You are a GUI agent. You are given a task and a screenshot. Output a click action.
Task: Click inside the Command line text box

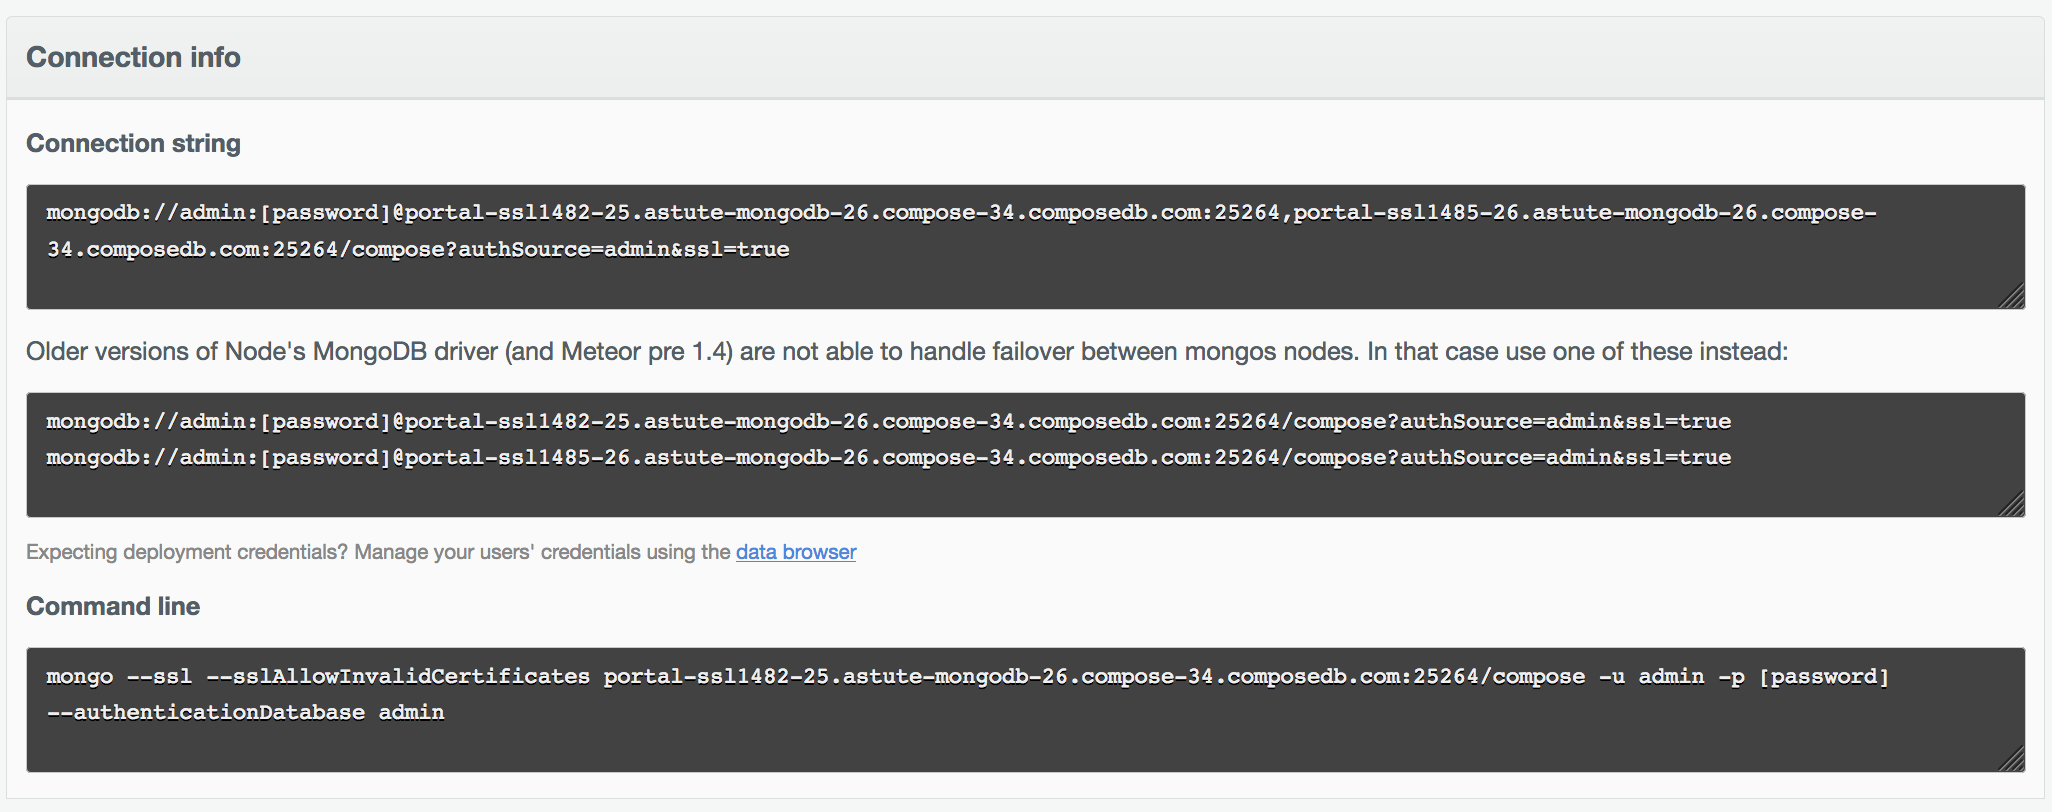pos(1025,710)
